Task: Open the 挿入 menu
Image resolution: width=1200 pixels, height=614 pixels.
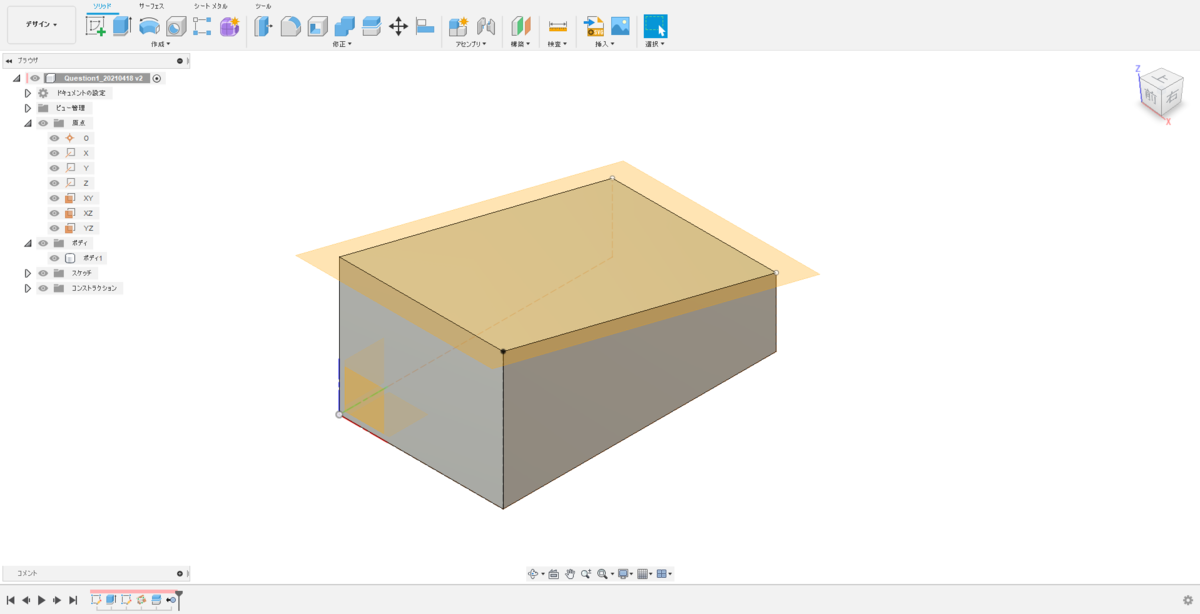Action: pyautogui.click(x=605, y=44)
